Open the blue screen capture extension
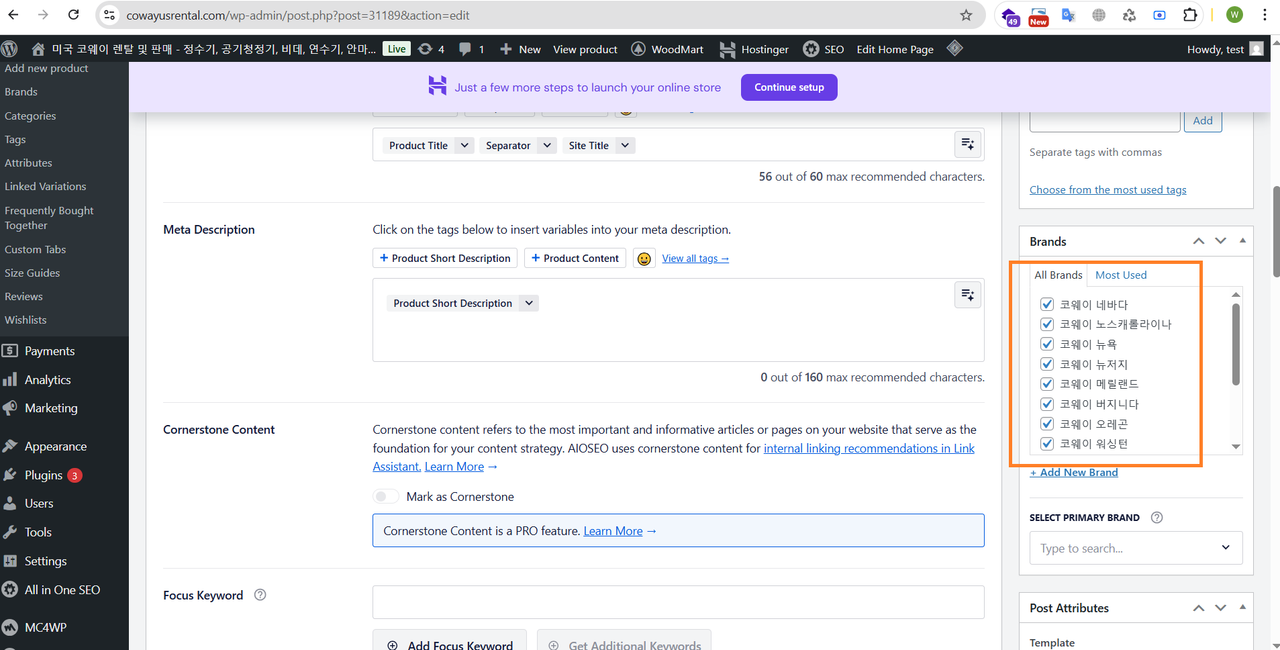The height and width of the screenshot is (650, 1280). click(x=1159, y=15)
